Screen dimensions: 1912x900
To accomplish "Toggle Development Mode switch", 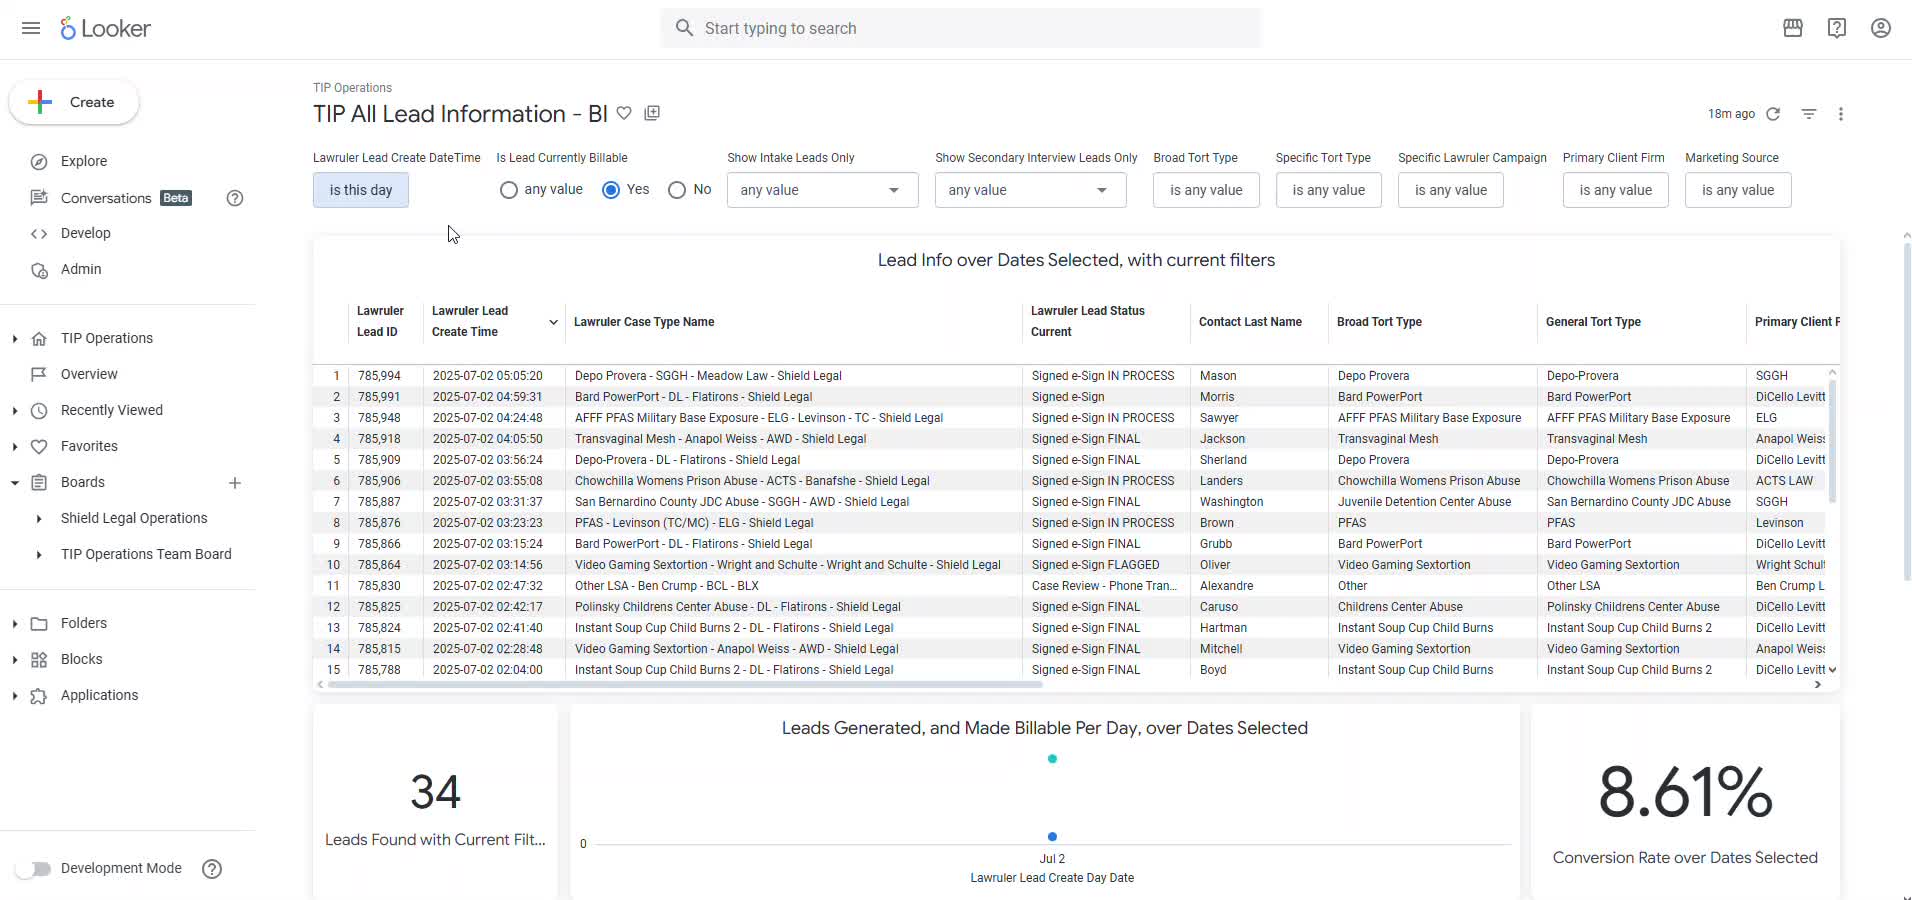I will tap(33, 869).
